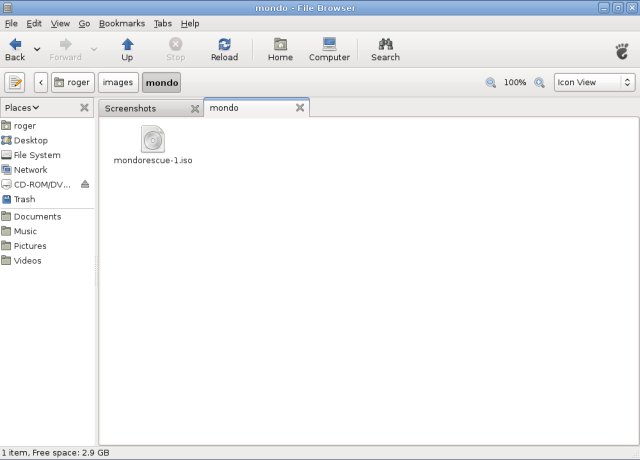Open Network in the sidebar

coord(47,170)
